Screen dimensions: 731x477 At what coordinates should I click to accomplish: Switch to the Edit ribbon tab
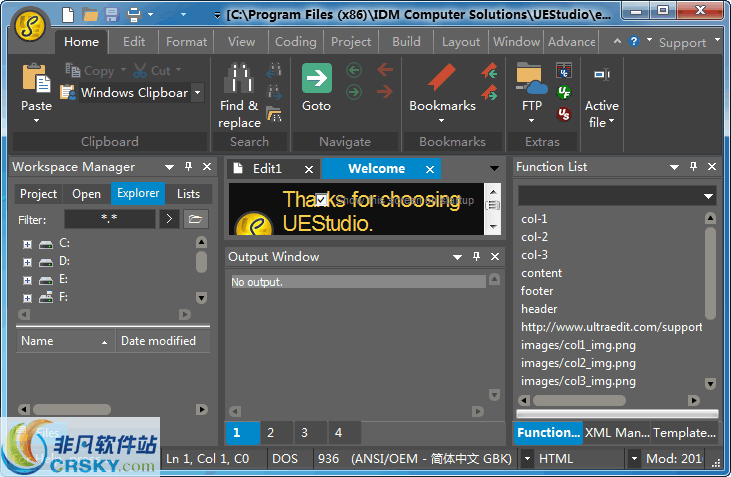tap(134, 42)
